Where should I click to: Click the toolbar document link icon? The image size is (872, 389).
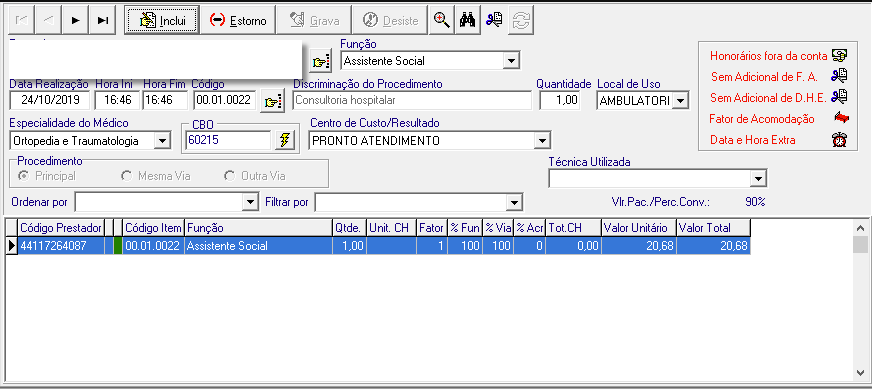pyautogui.click(x=494, y=21)
